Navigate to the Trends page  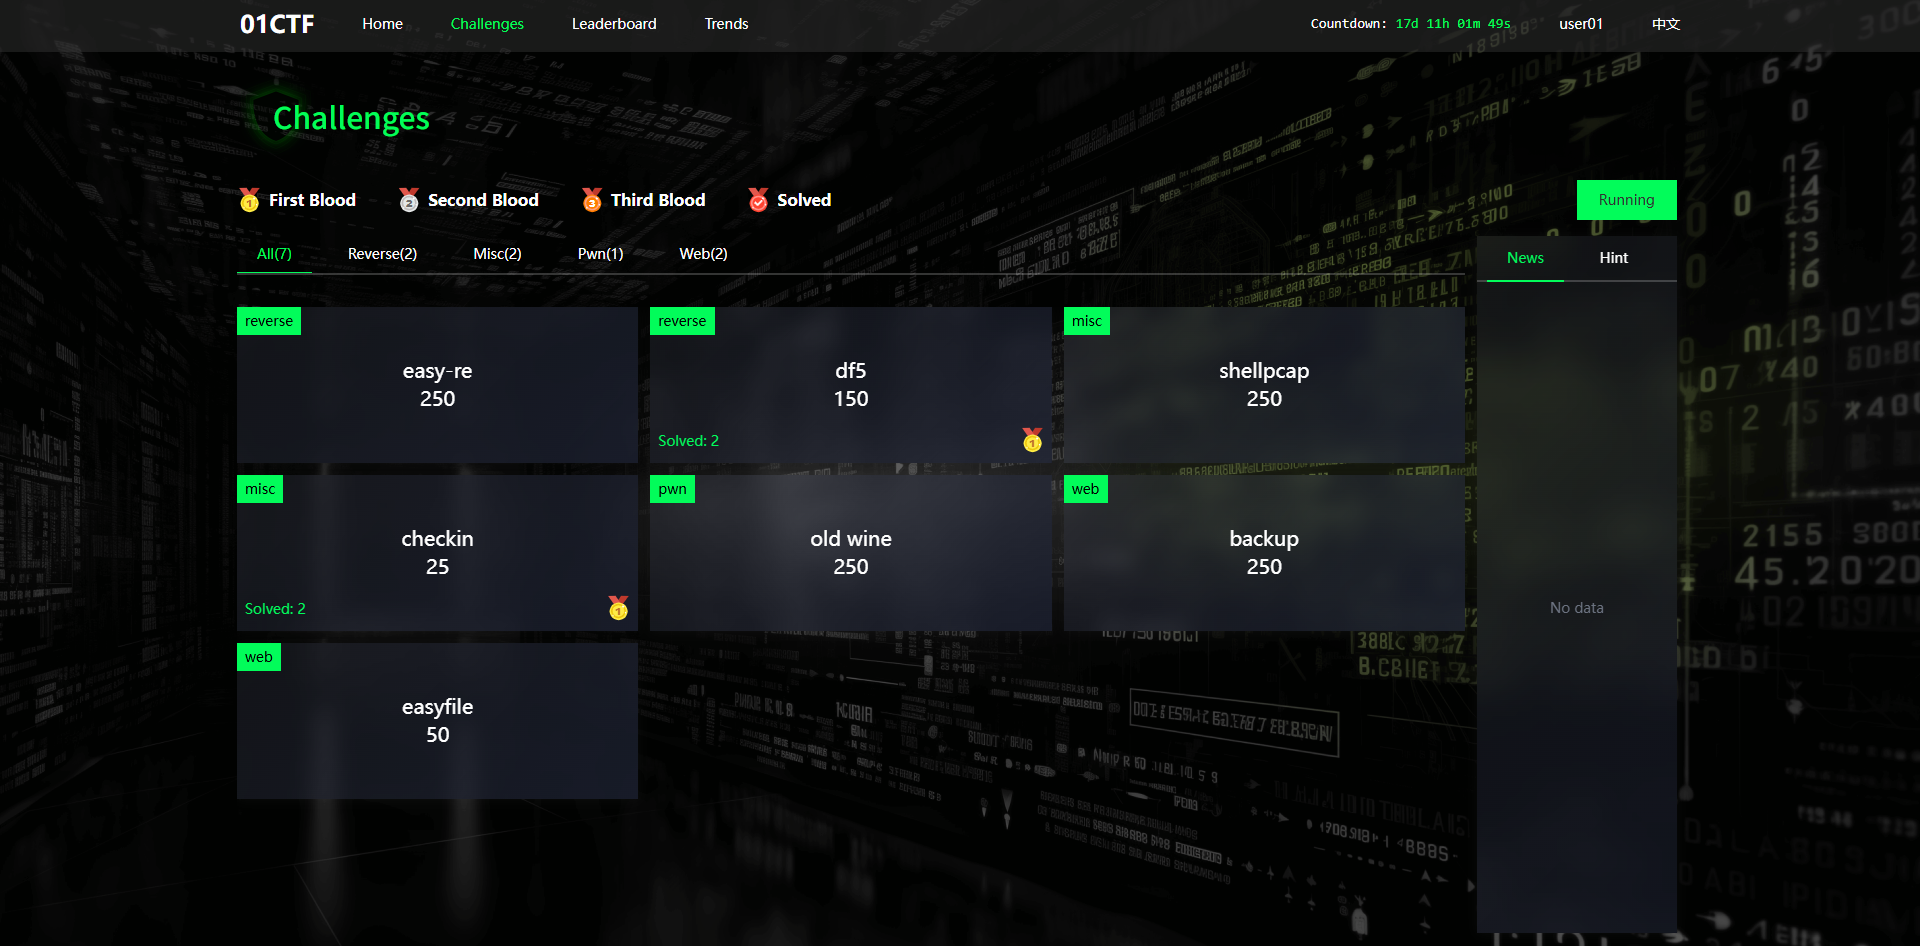coord(726,23)
